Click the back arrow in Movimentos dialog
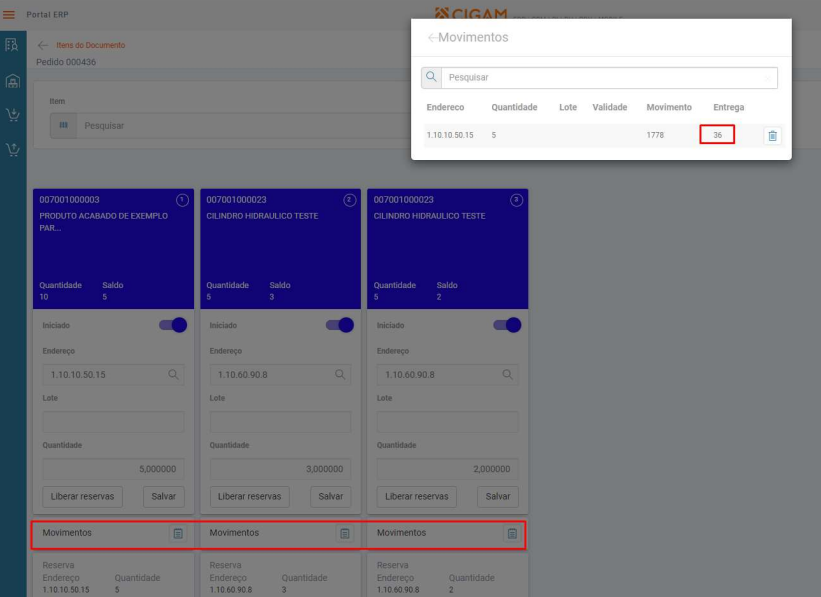821x597 pixels. pyautogui.click(x=432, y=37)
